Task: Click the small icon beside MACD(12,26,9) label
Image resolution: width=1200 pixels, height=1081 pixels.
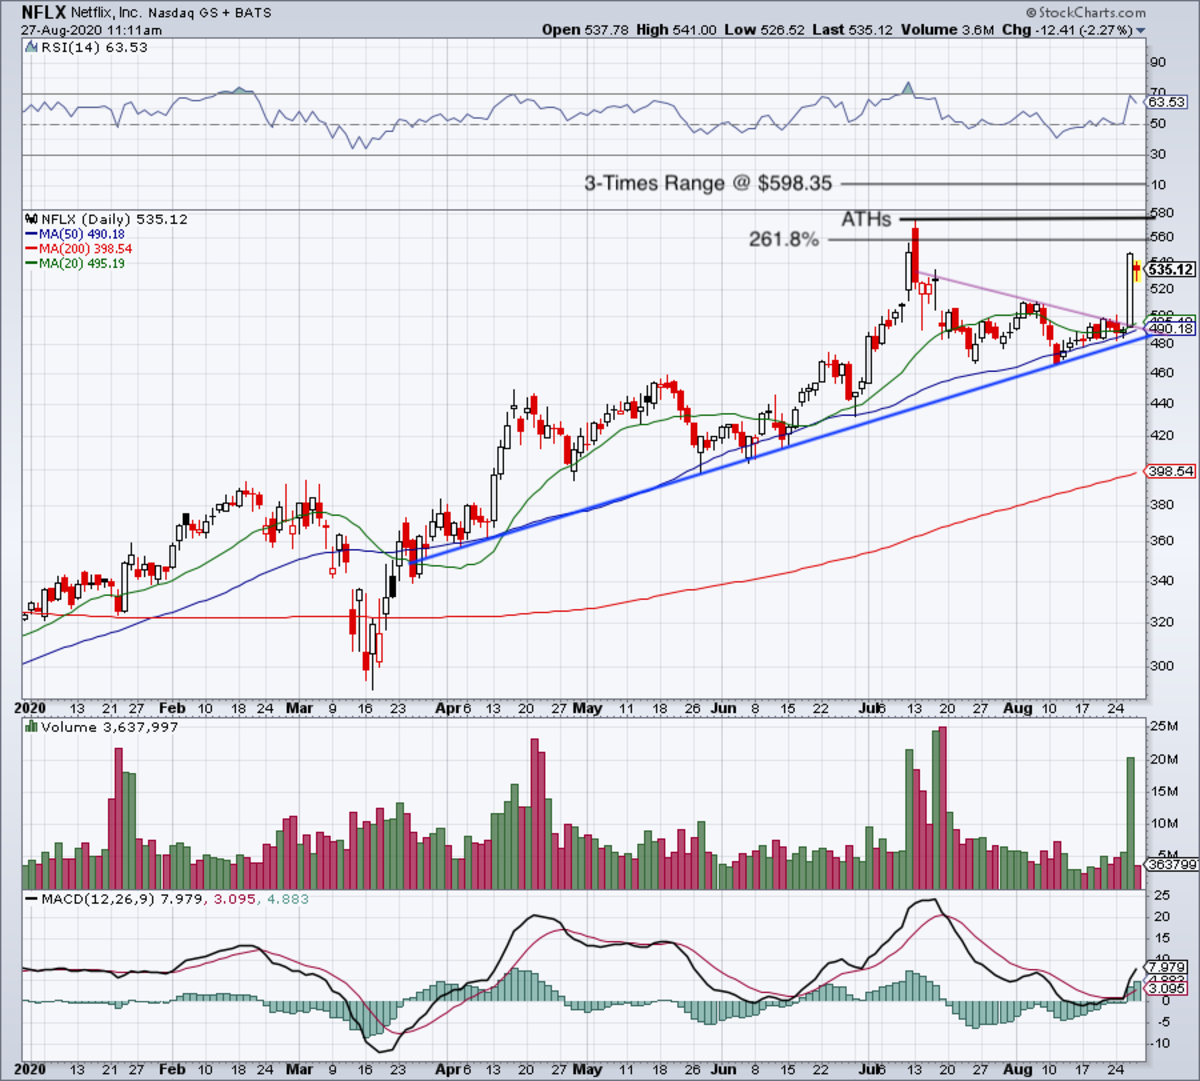Action: click(31, 900)
